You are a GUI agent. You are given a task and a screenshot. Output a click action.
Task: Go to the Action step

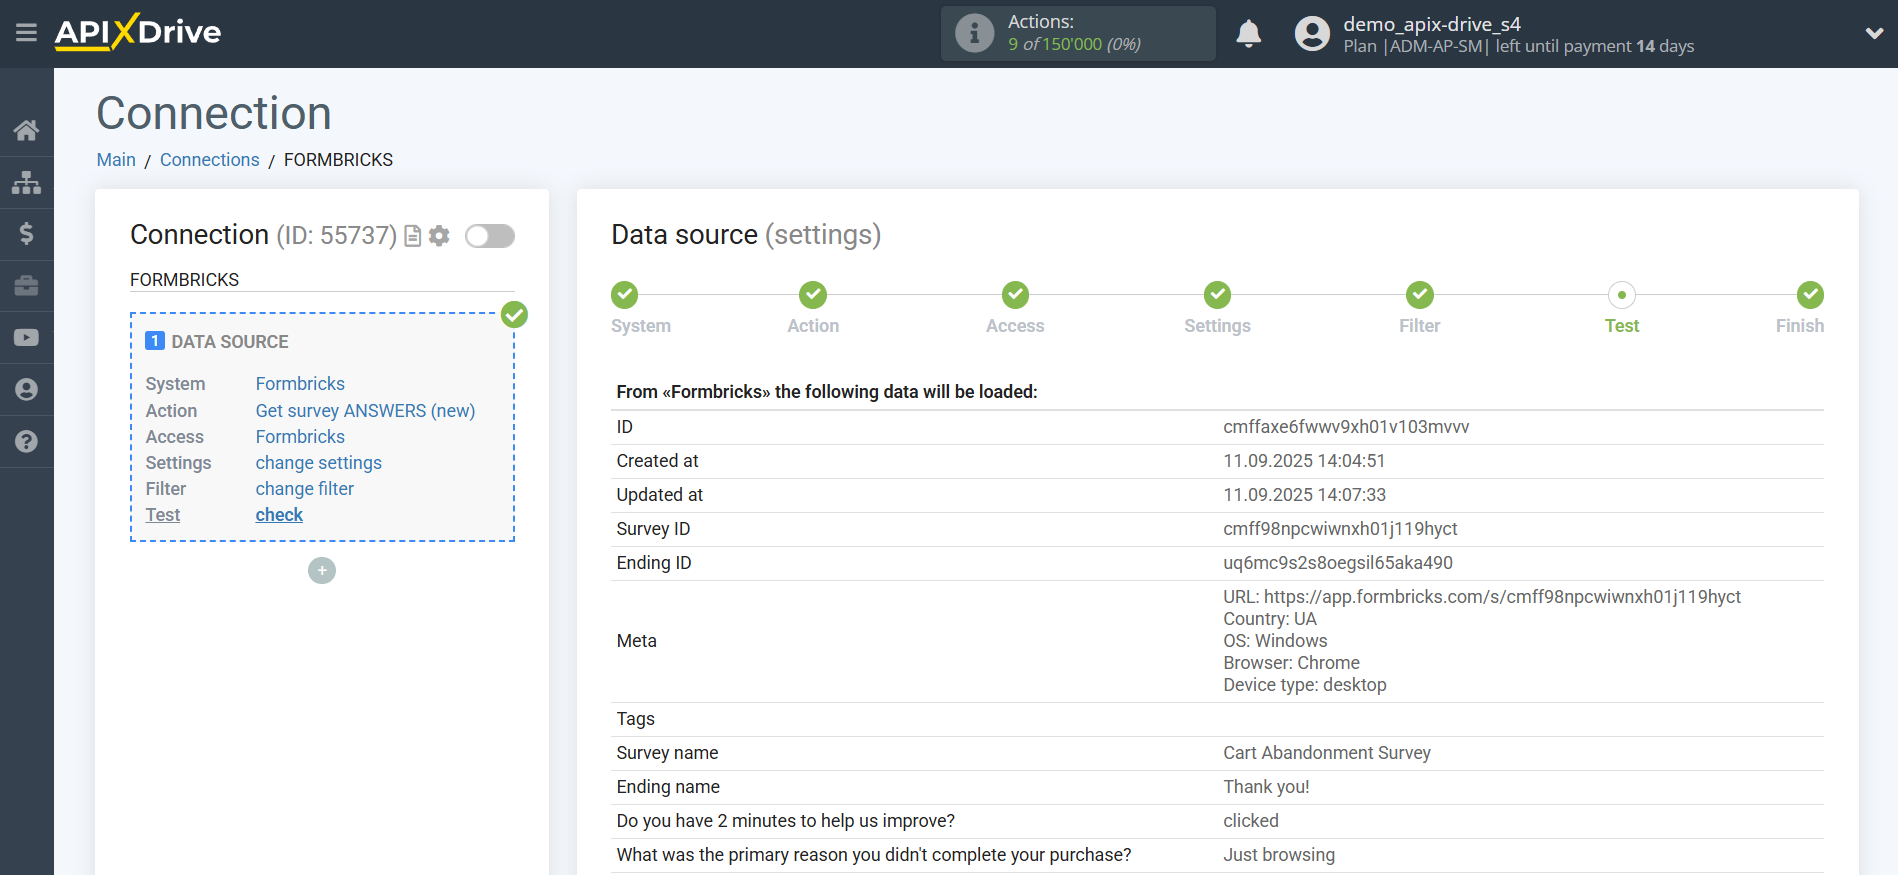pos(813,326)
